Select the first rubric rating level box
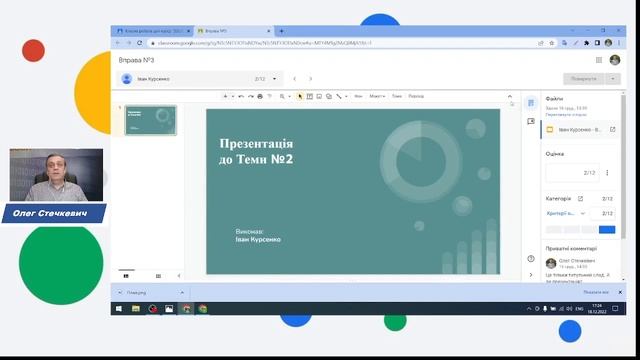640x360 pixels. (x=554, y=230)
